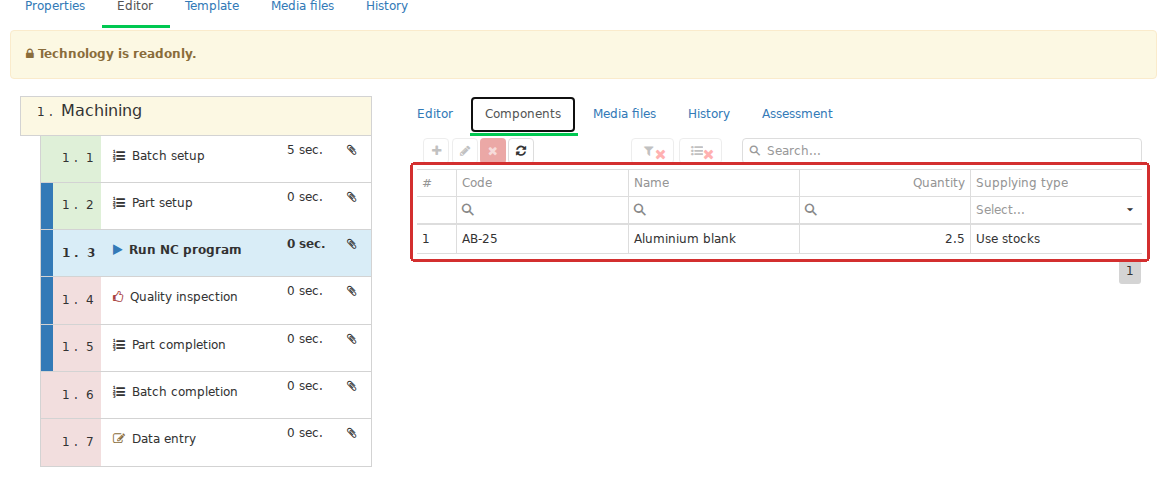Click the paperclip icon on Part setup row
The height and width of the screenshot is (477, 1167).
click(x=352, y=196)
